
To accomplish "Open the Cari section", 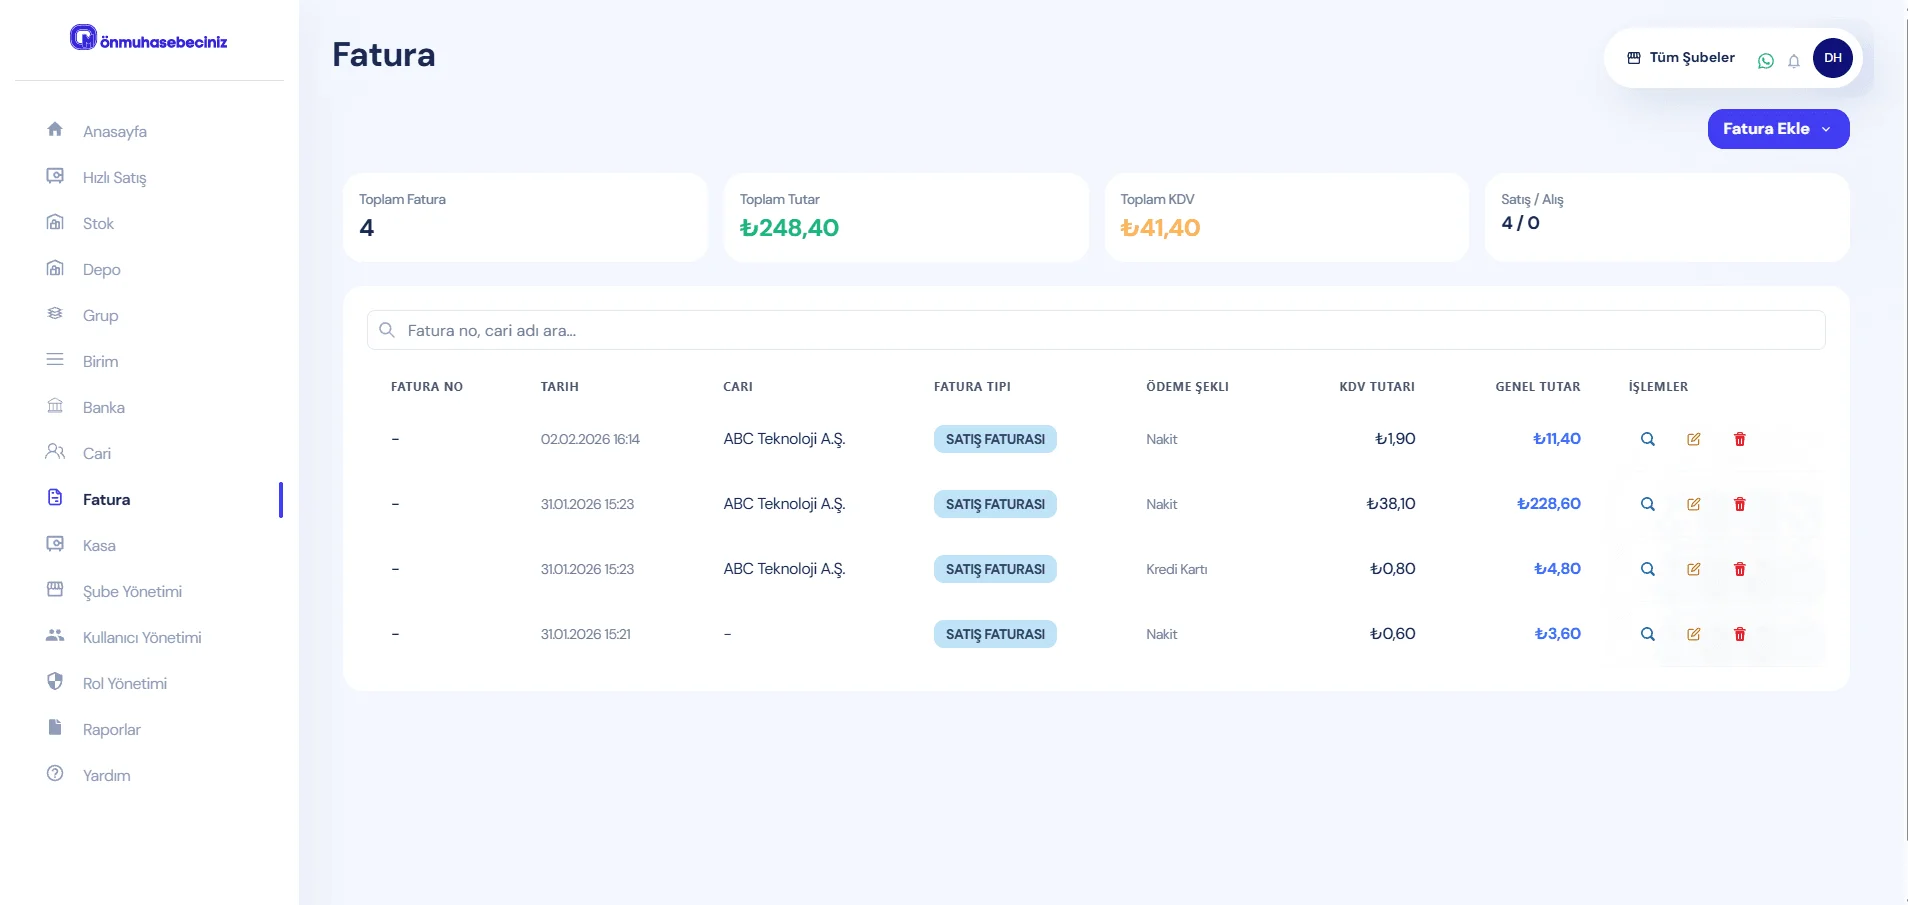I will tap(97, 454).
